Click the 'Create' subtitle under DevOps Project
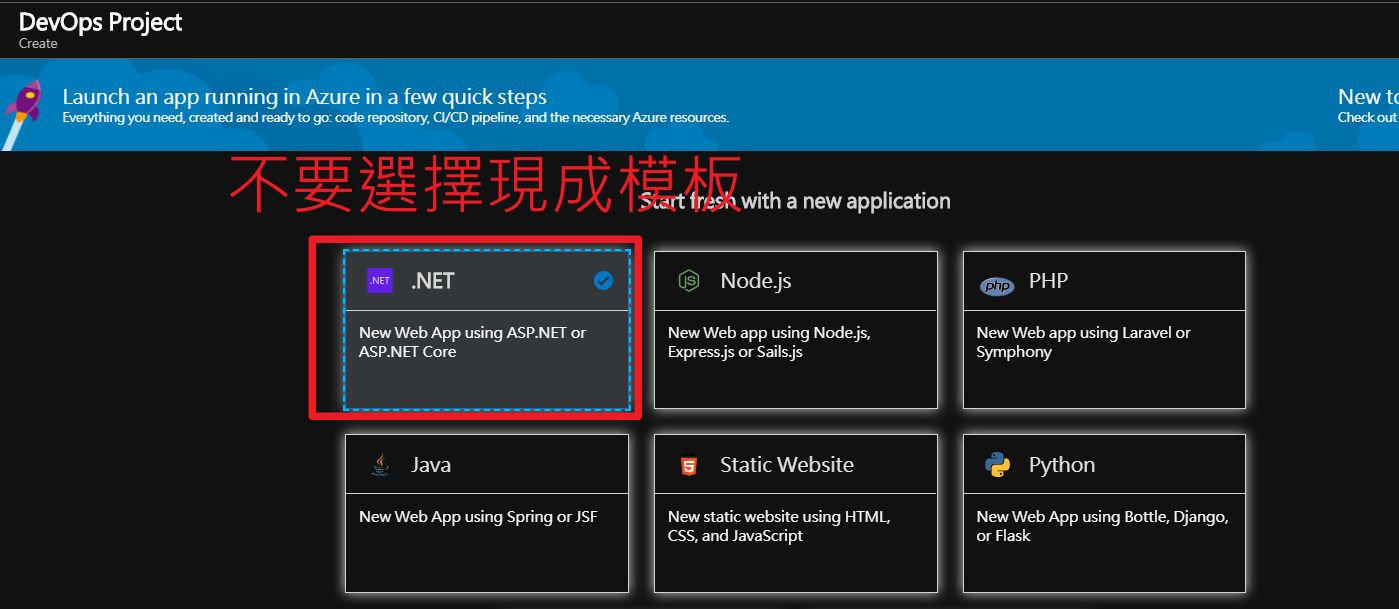This screenshot has height=609, width=1399. tap(38, 44)
